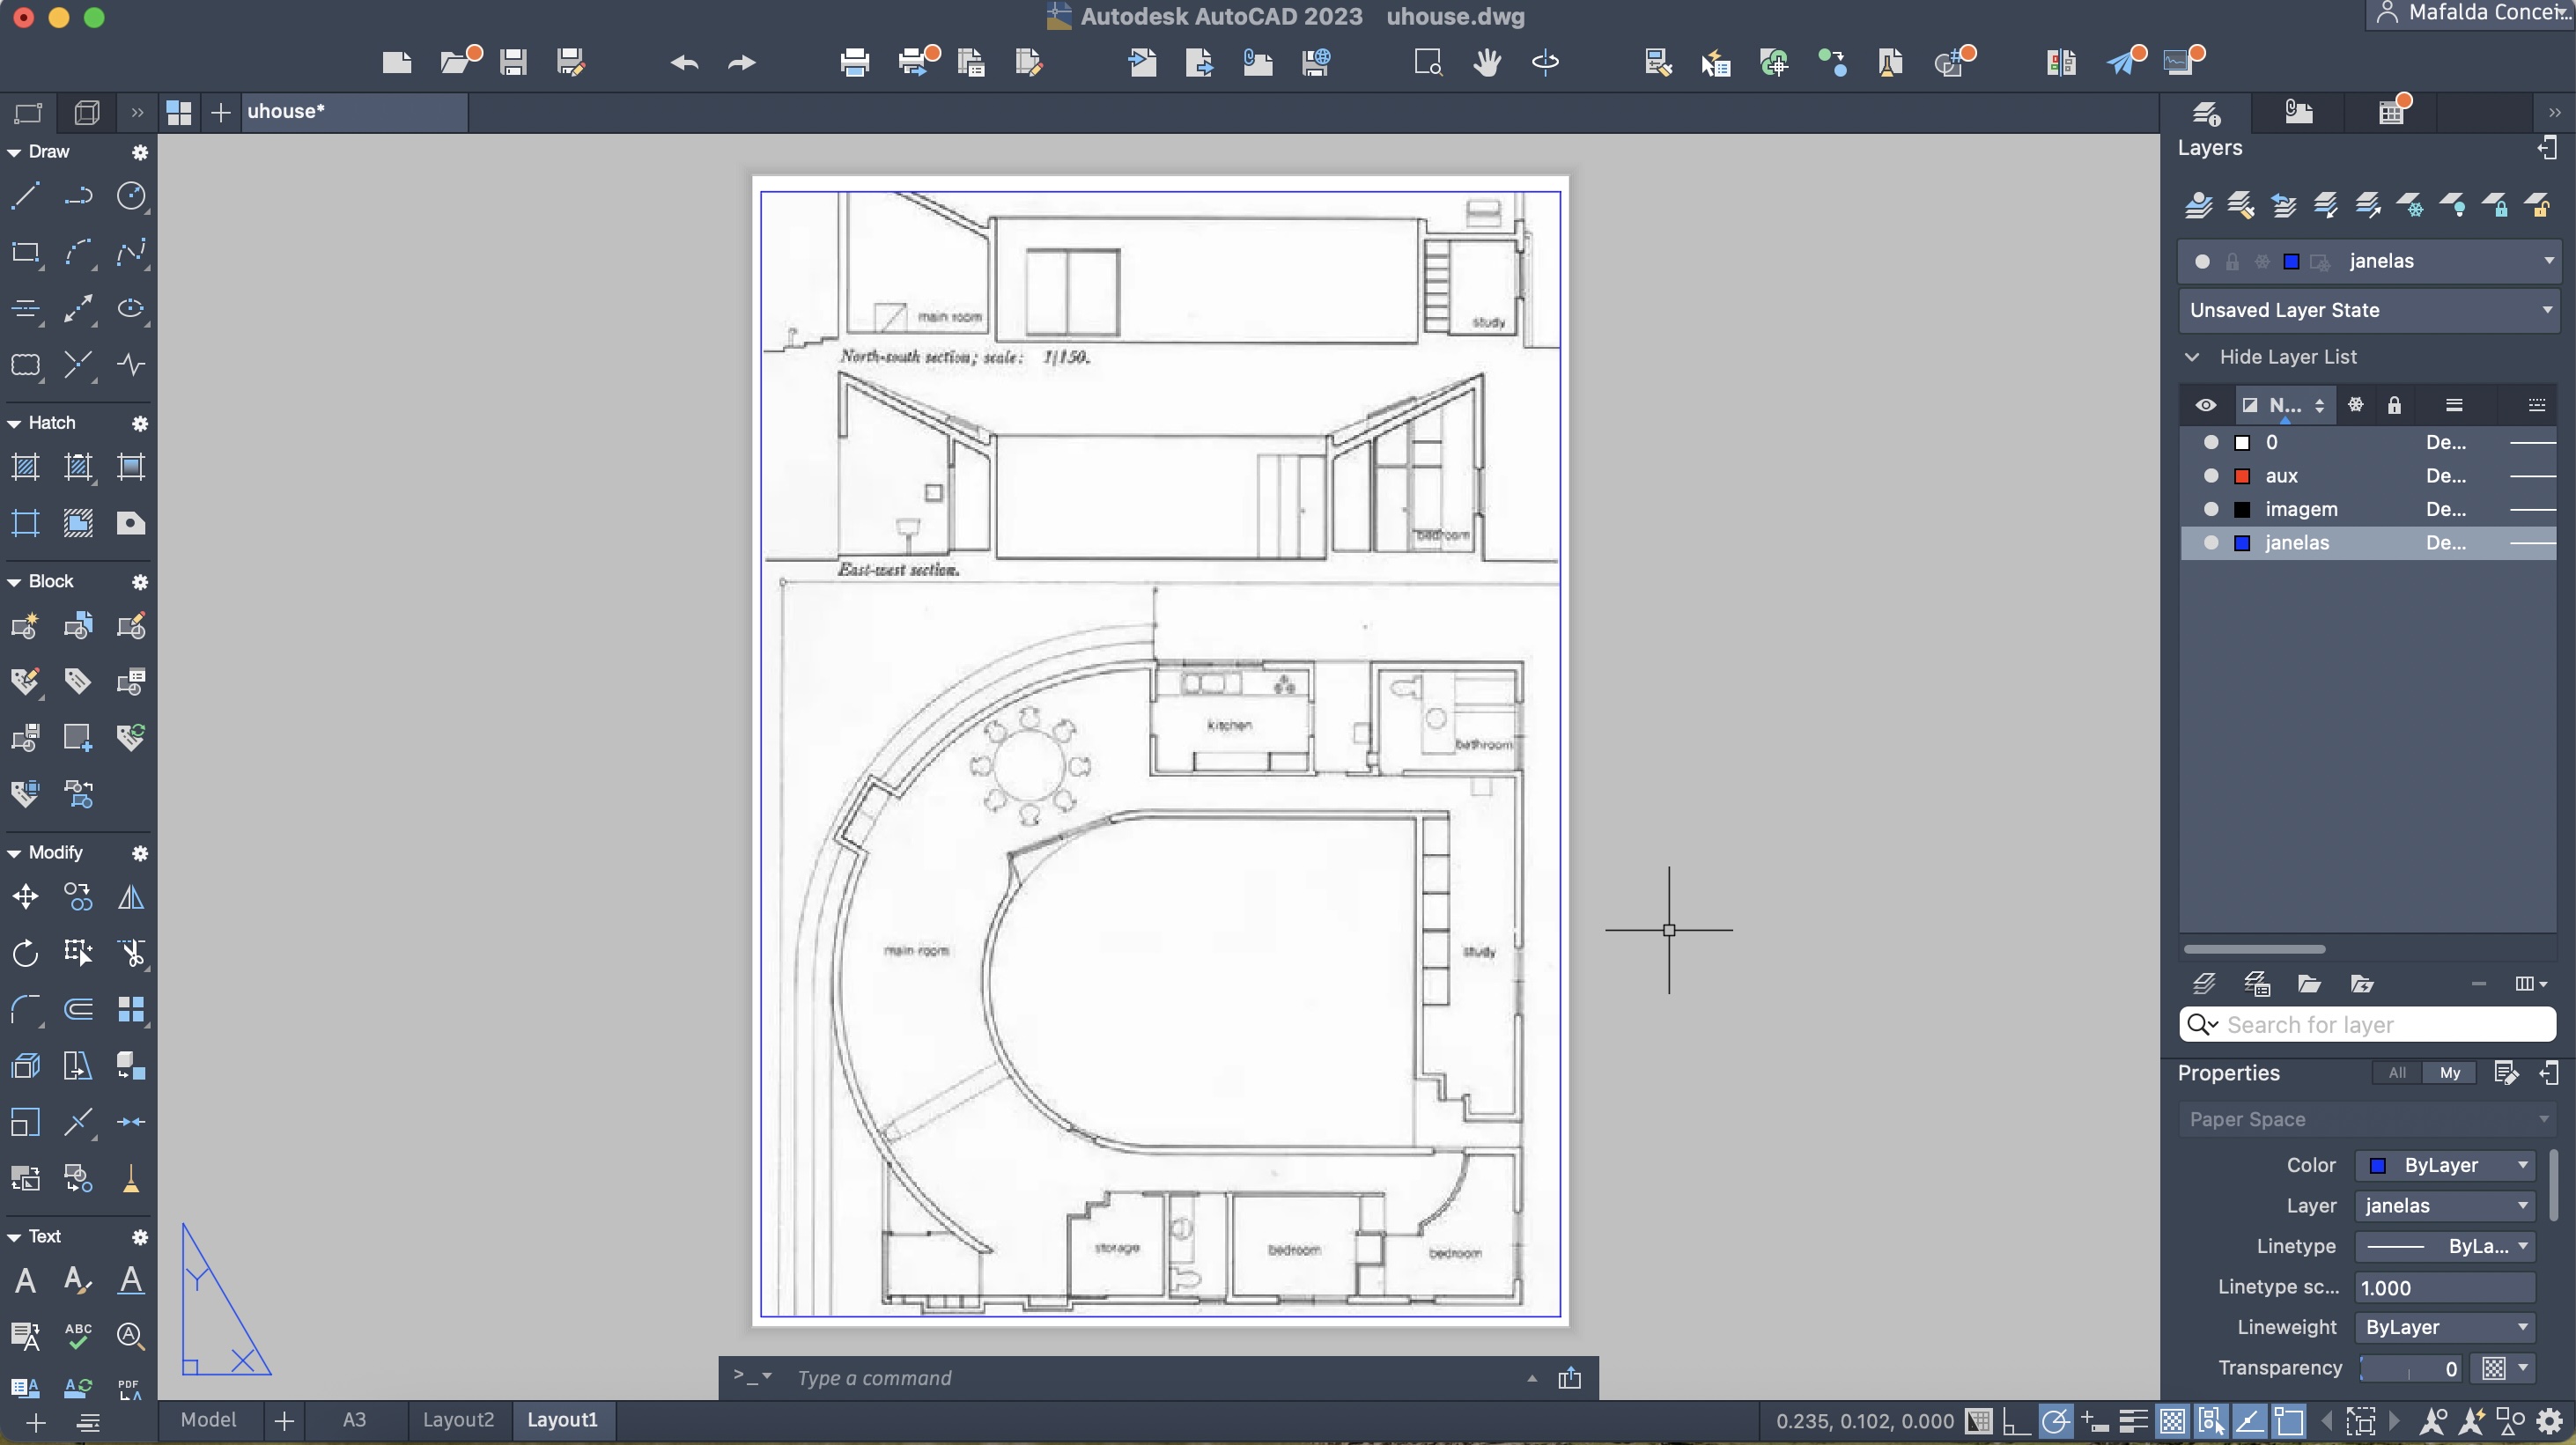The width and height of the screenshot is (2576, 1445).
Task: Select the Circle tool in the Draw panel
Action: (131, 196)
